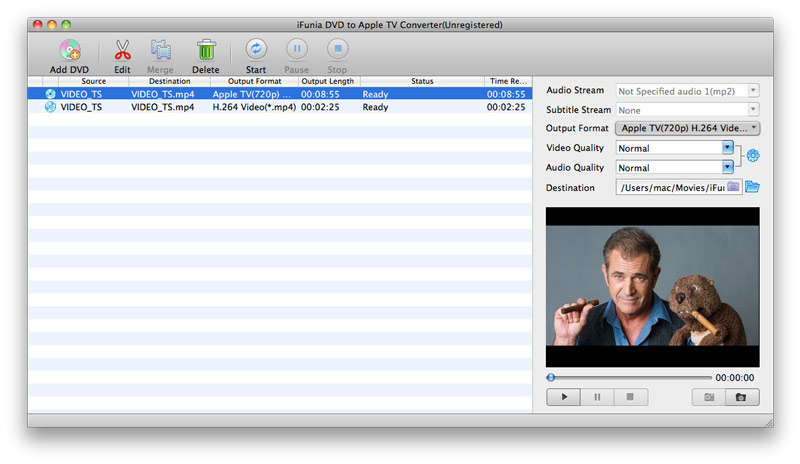
Task: Click purple folder icon in Destination field
Action: (x=733, y=187)
